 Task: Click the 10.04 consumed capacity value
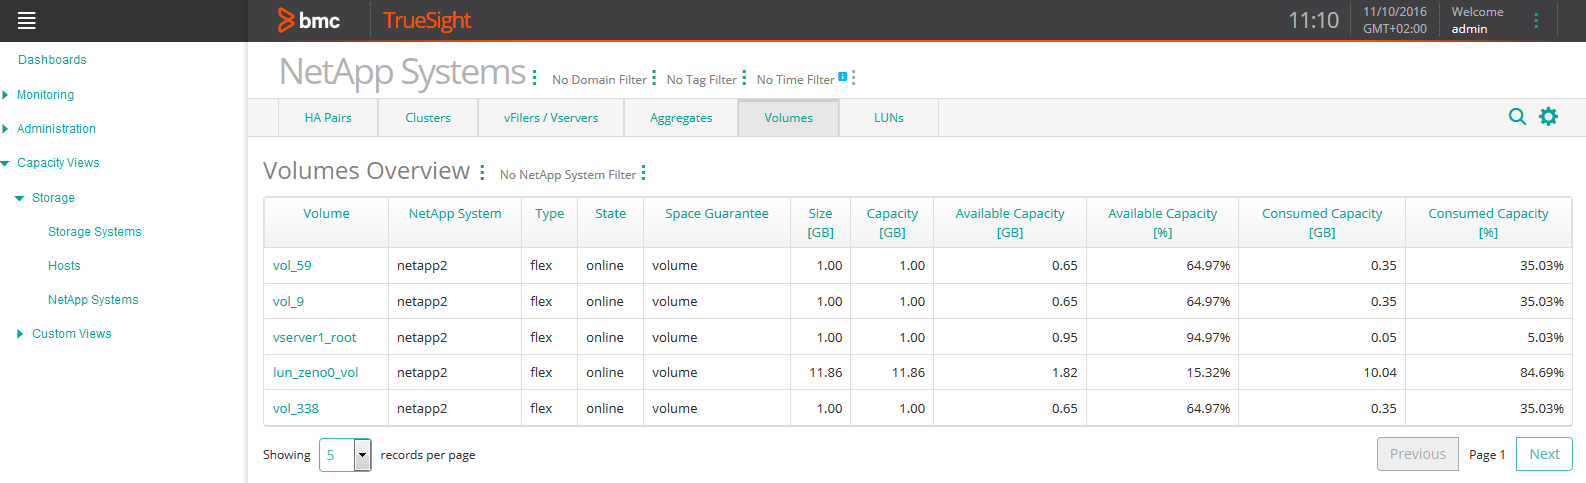[x=1380, y=373]
